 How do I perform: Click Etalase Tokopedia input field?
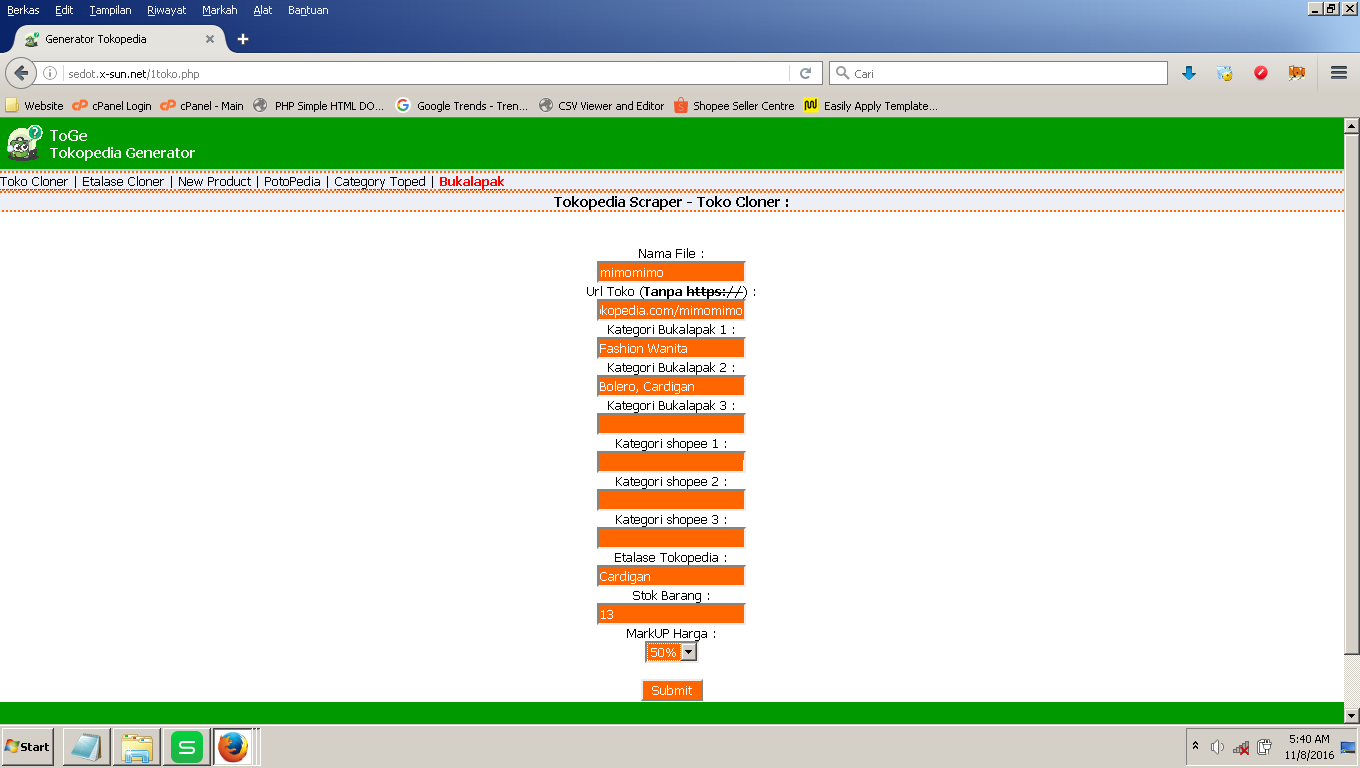(671, 576)
